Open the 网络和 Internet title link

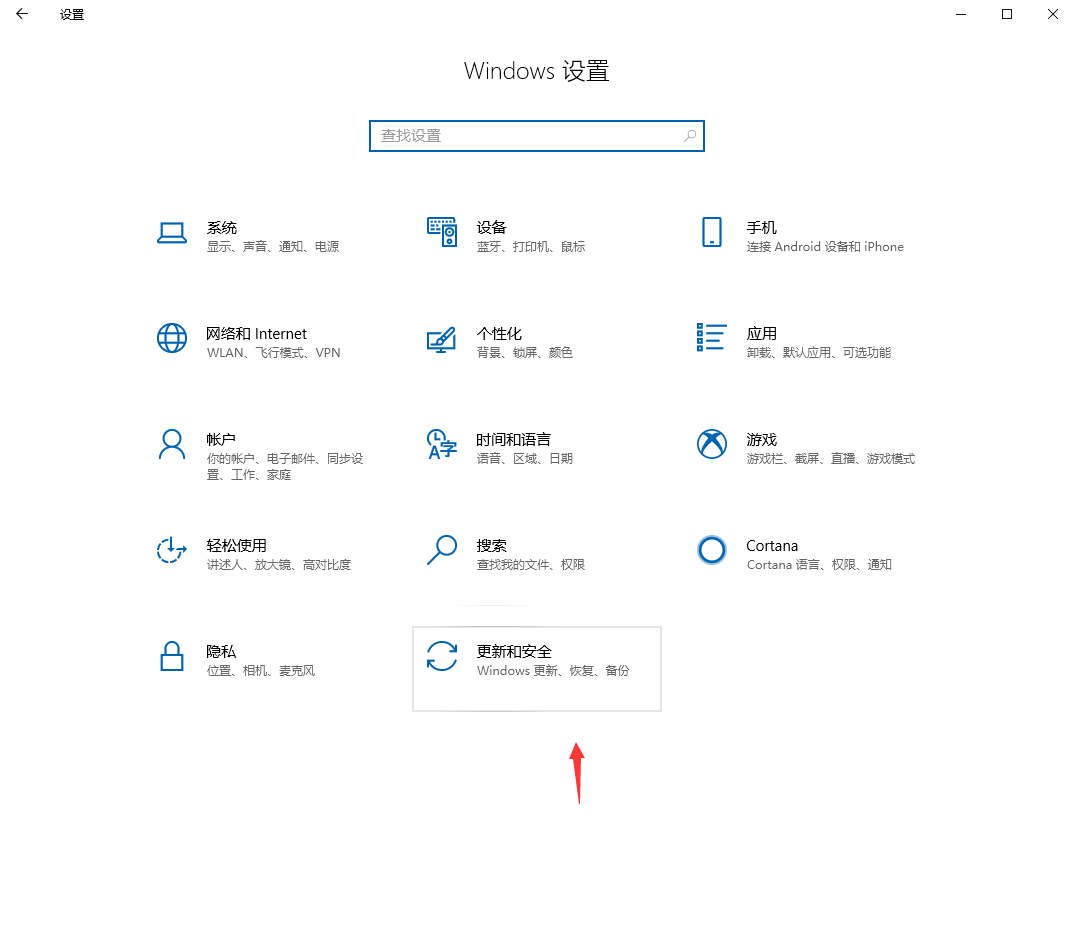pyautogui.click(x=257, y=334)
